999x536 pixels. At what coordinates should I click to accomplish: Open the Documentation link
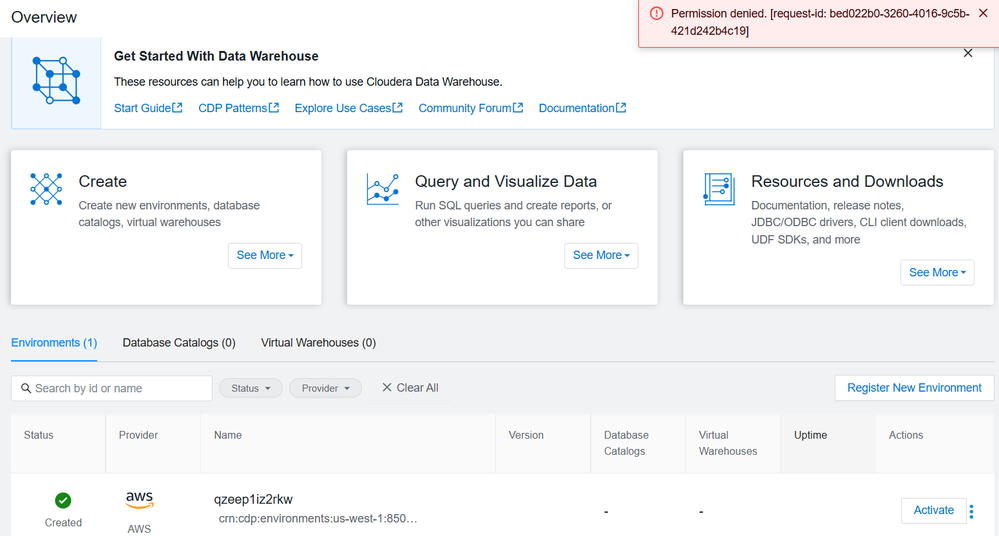coord(582,108)
